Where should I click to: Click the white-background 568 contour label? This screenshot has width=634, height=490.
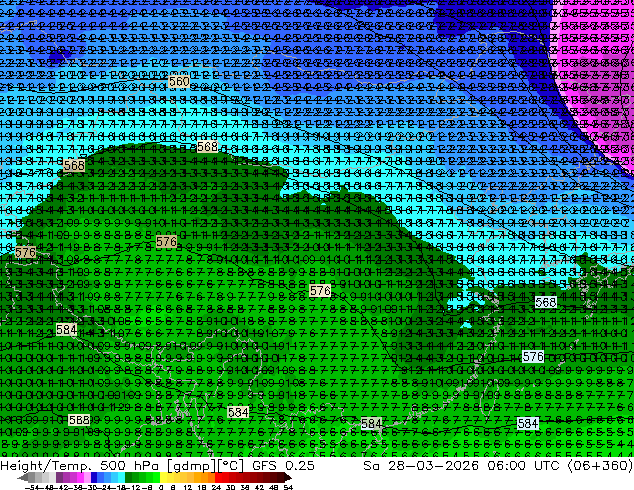coord(545,302)
